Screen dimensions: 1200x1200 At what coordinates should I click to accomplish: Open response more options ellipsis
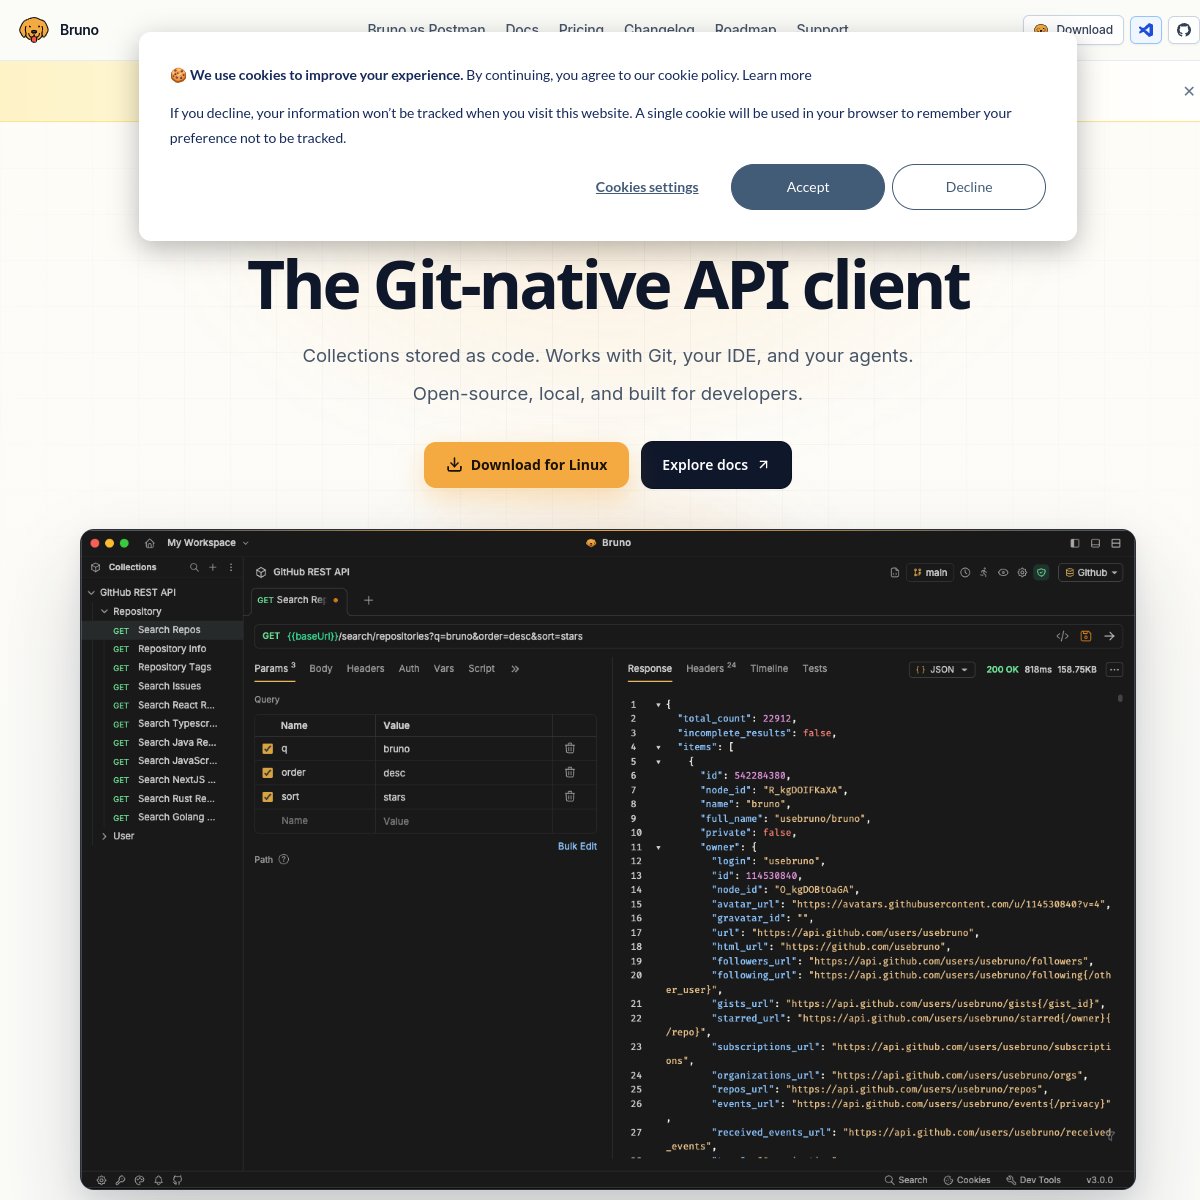1115,670
